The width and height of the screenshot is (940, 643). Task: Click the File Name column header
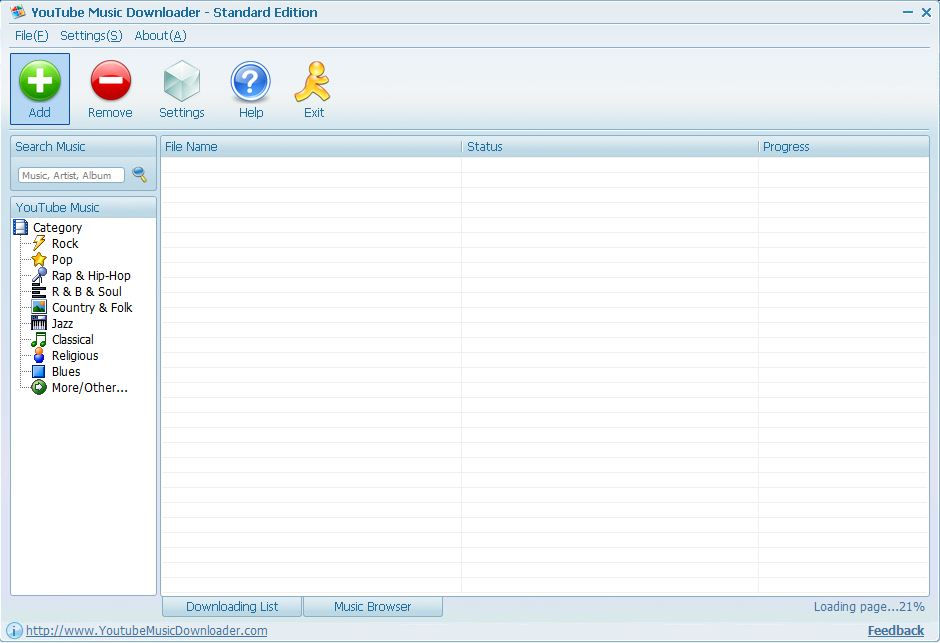[x=311, y=147]
